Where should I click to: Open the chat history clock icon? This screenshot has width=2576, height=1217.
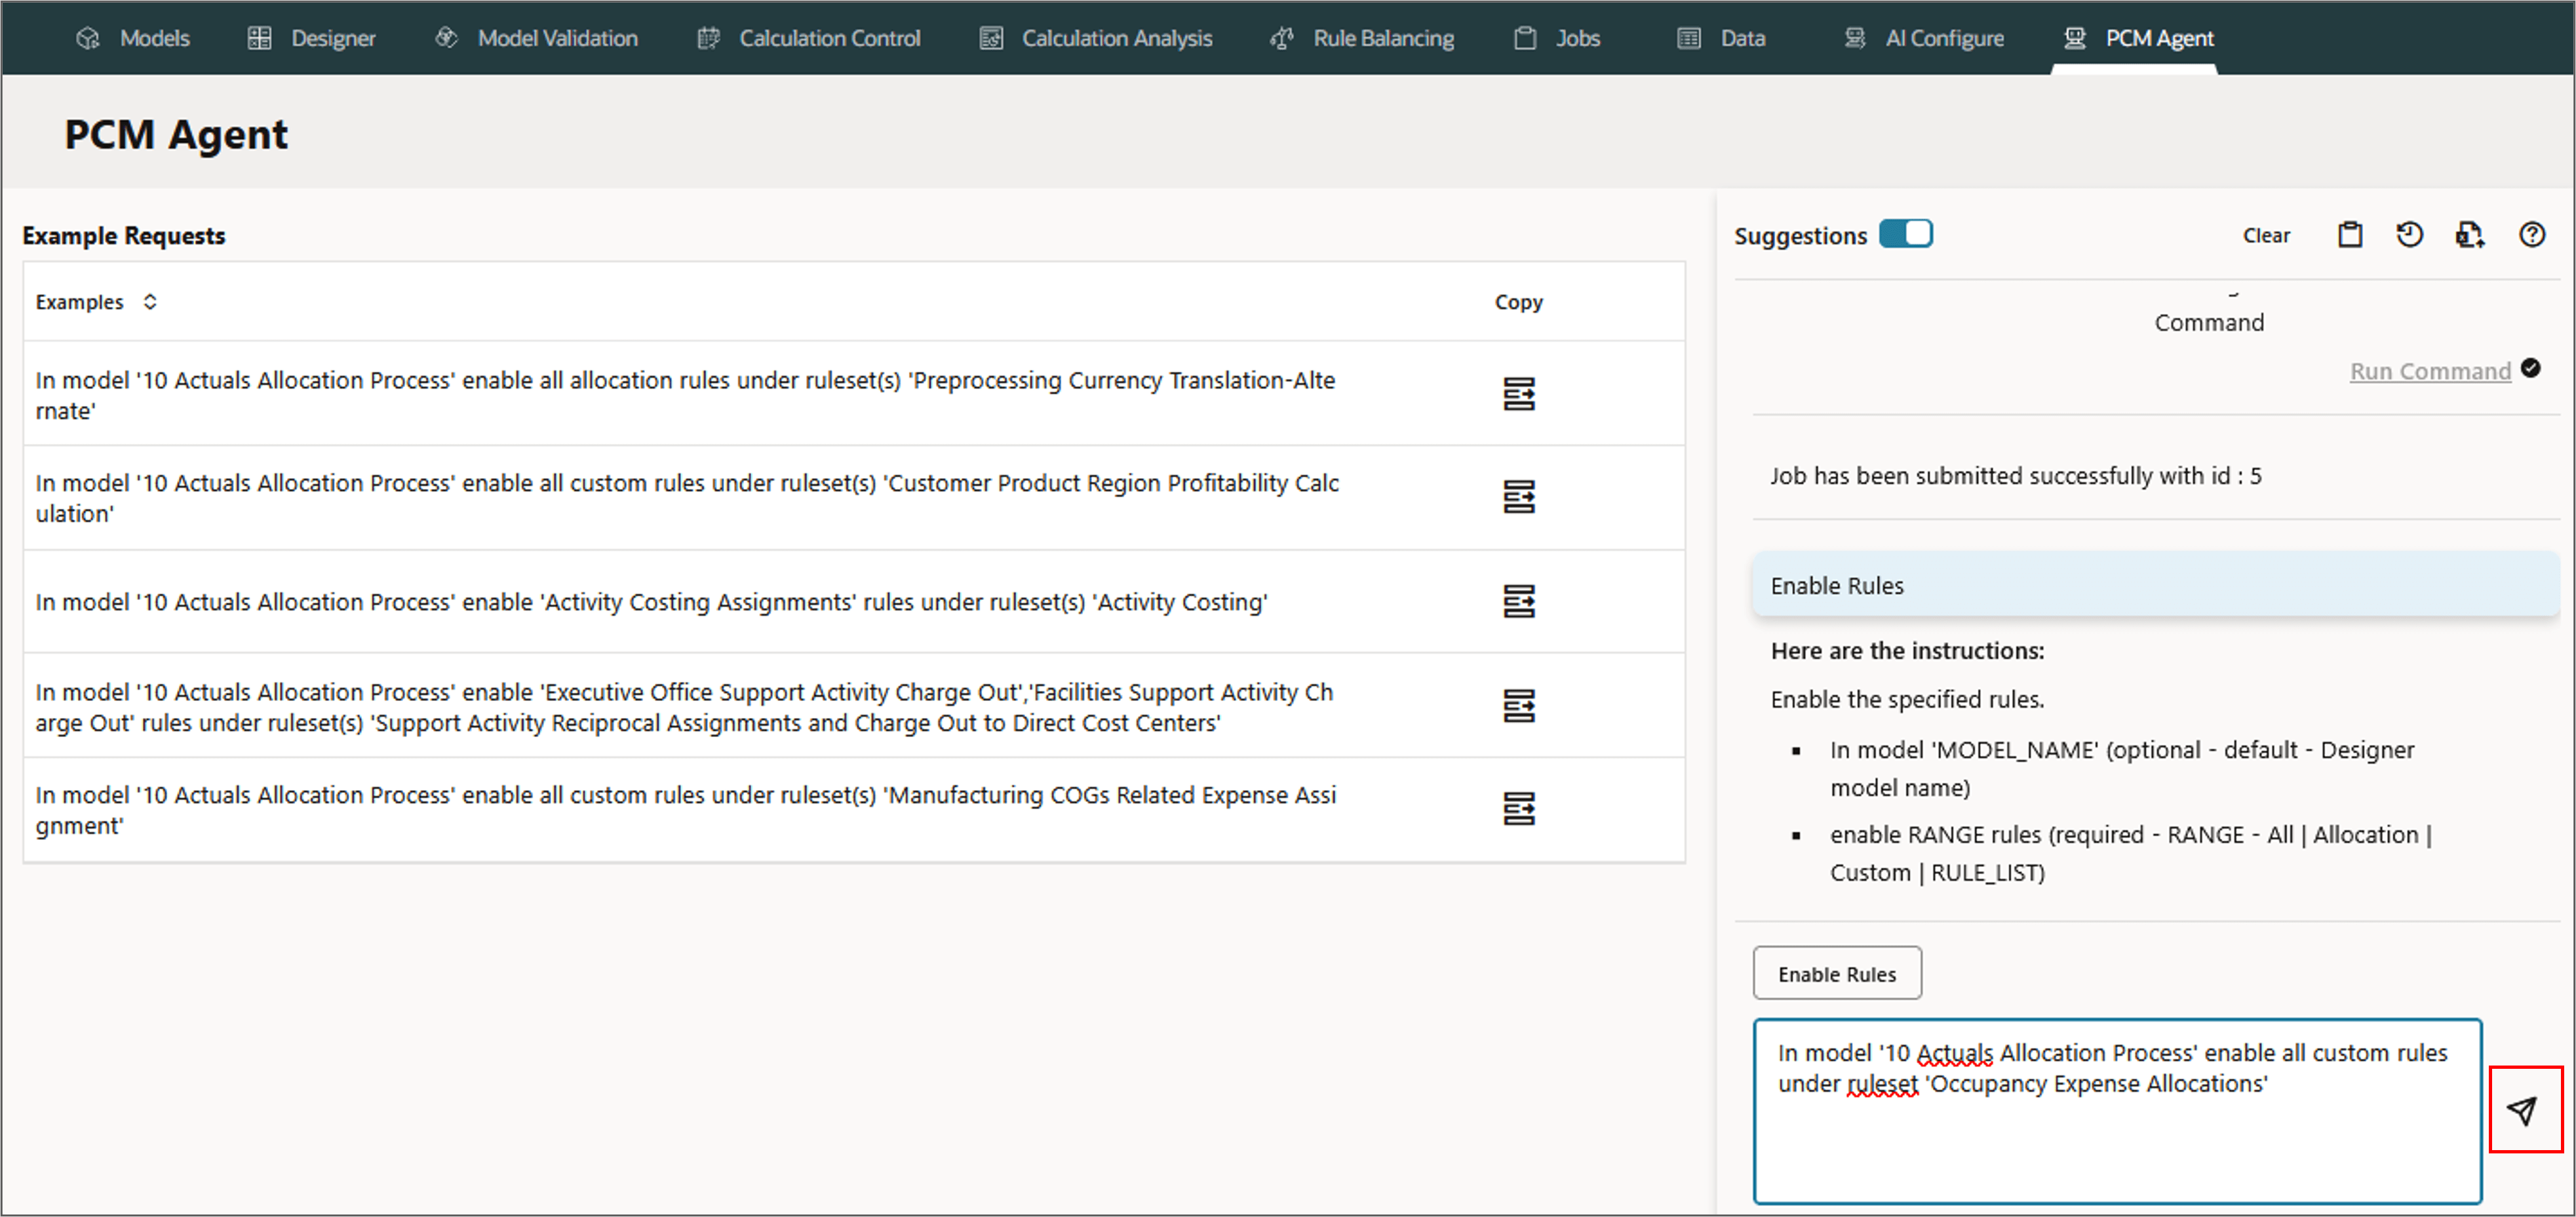point(2409,235)
